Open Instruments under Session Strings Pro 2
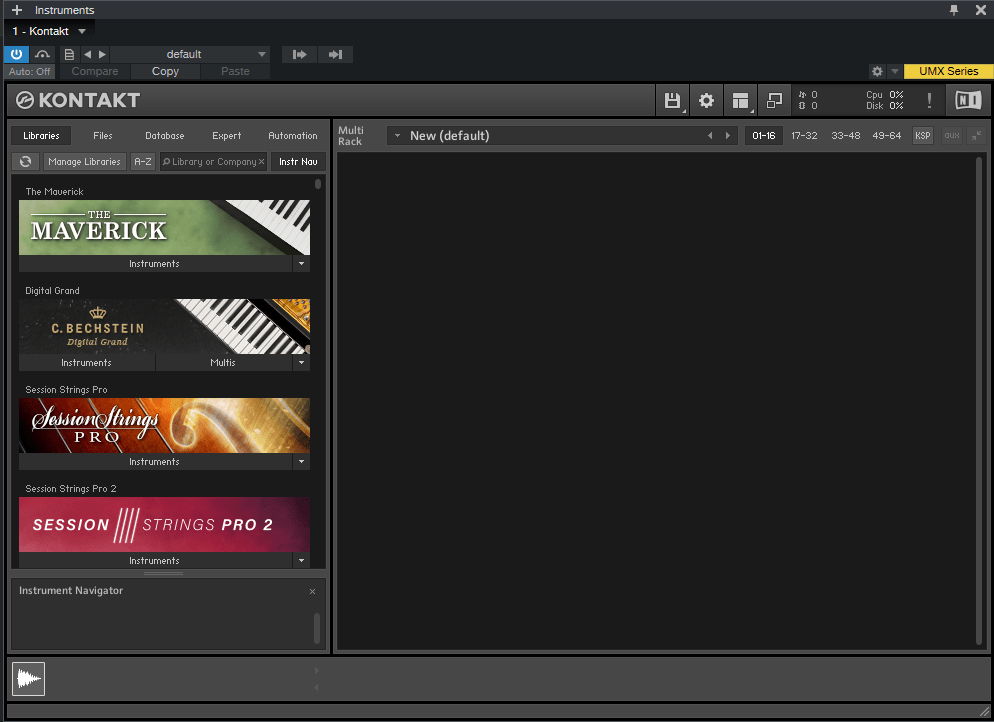 [x=155, y=560]
